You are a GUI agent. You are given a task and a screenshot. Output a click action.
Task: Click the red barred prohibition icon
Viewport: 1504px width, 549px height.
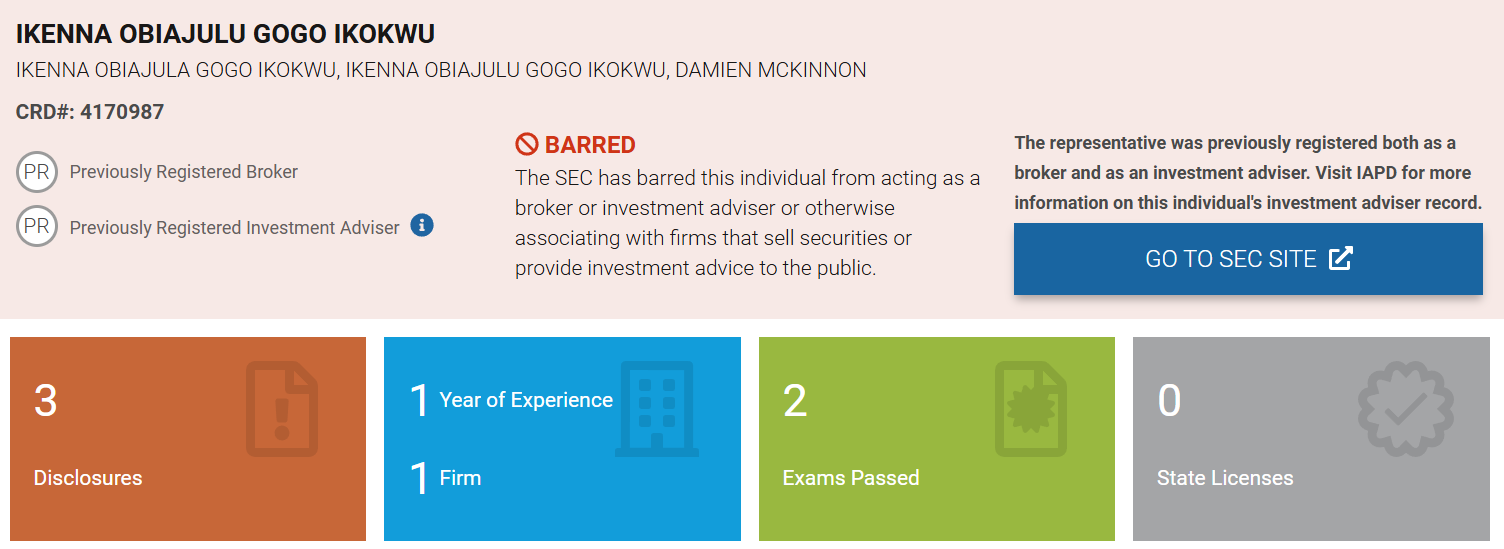pos(527,145)
